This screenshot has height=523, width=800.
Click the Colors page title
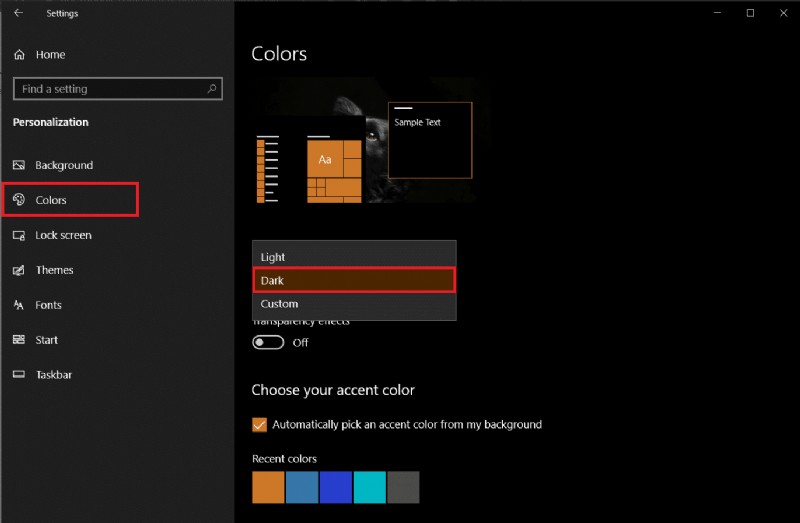click(x=279, y=54)
